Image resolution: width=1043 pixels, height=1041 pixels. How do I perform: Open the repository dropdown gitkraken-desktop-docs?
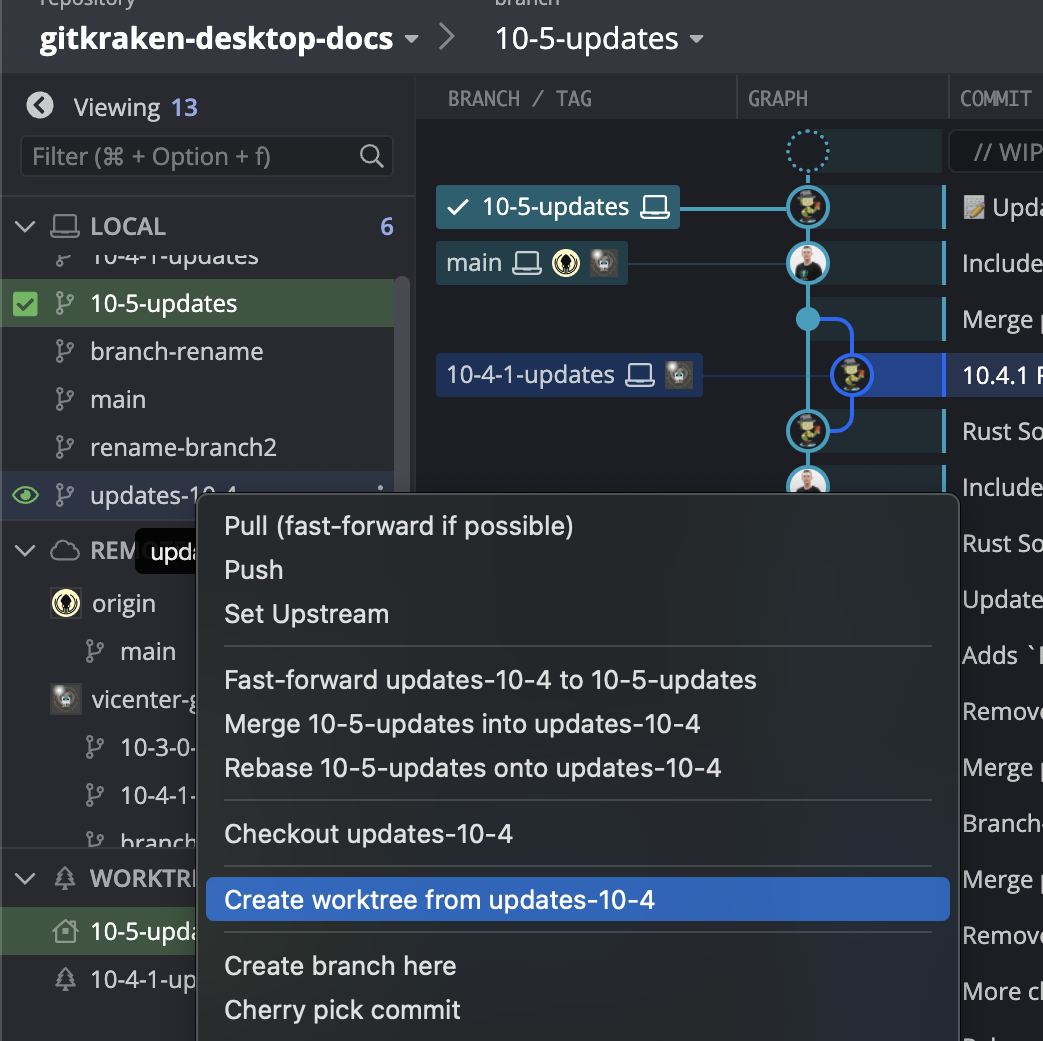click(411, 40)
